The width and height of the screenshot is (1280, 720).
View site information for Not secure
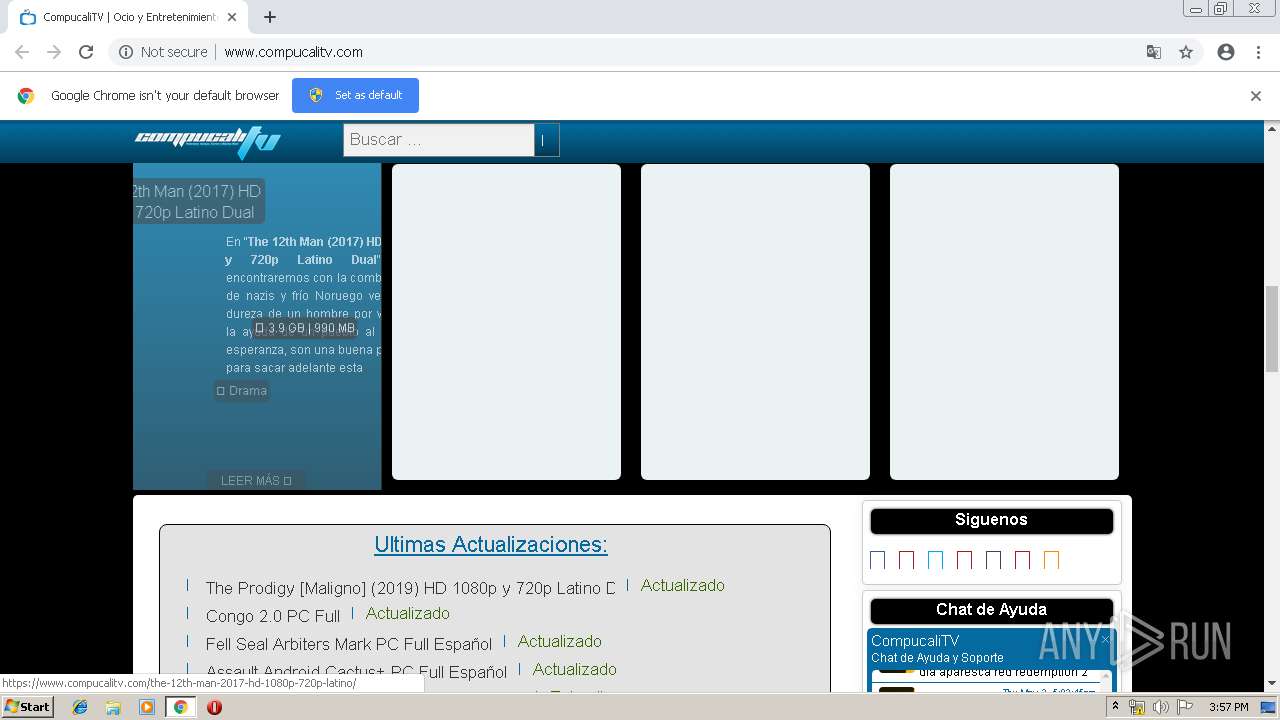(x=163, y=52)
